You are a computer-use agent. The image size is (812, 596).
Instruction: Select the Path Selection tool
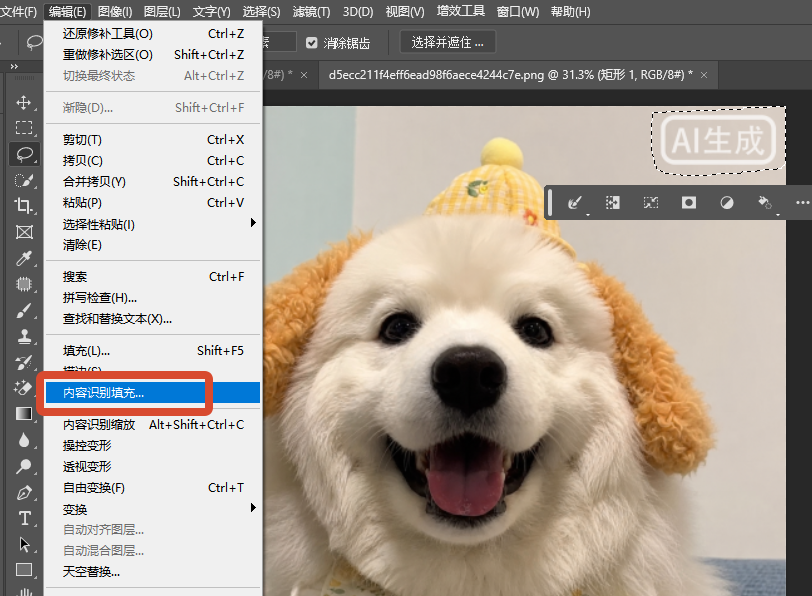coord(24,544)
